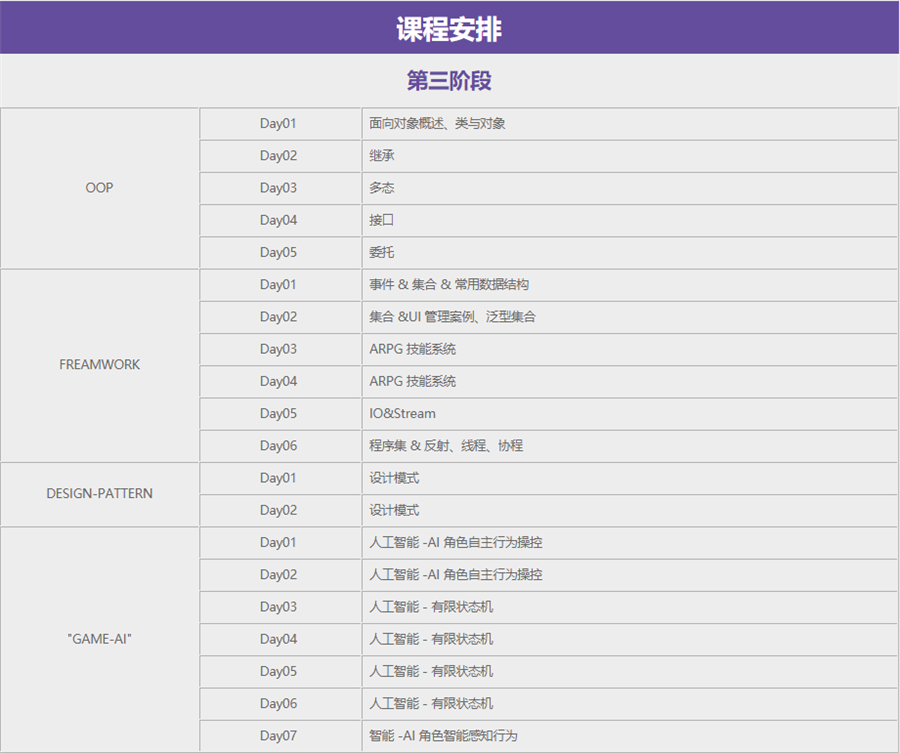Click the 集合 &UI 管理案例、泛型集合 cell
The width and height of the screenshot is (900, 753).
pos(452,317)
